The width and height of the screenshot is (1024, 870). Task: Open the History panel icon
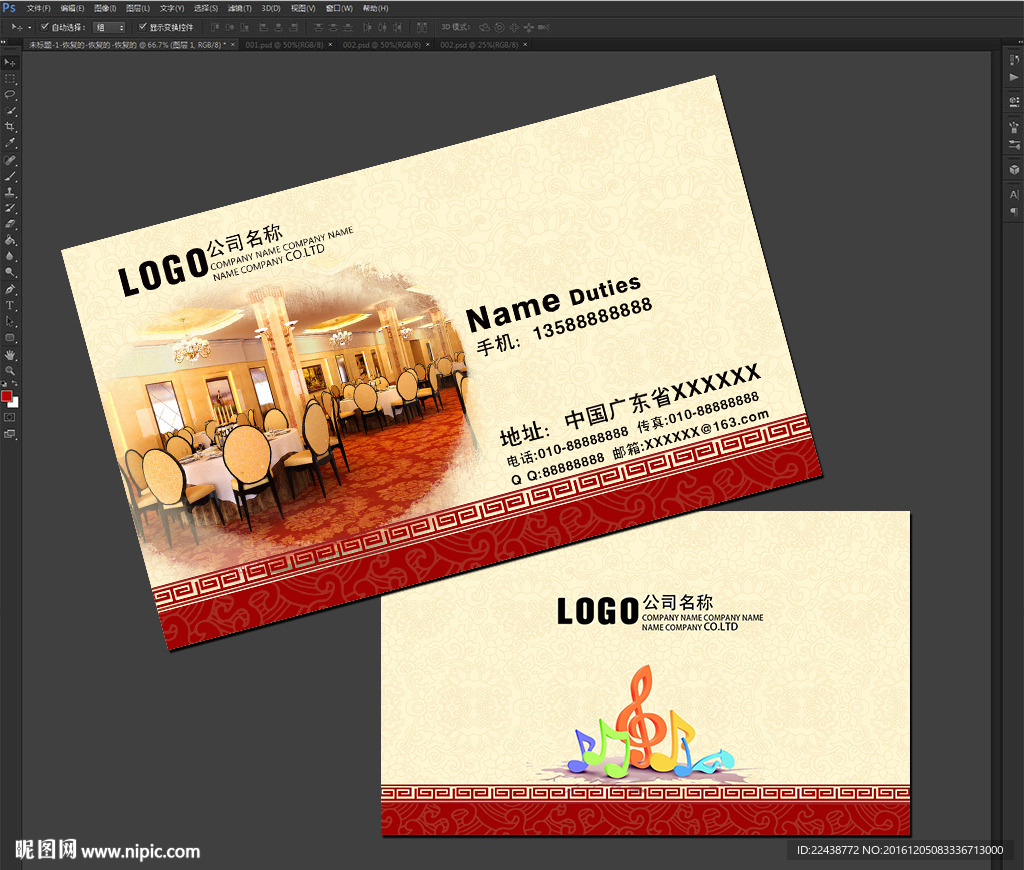tap(1014, 59)
